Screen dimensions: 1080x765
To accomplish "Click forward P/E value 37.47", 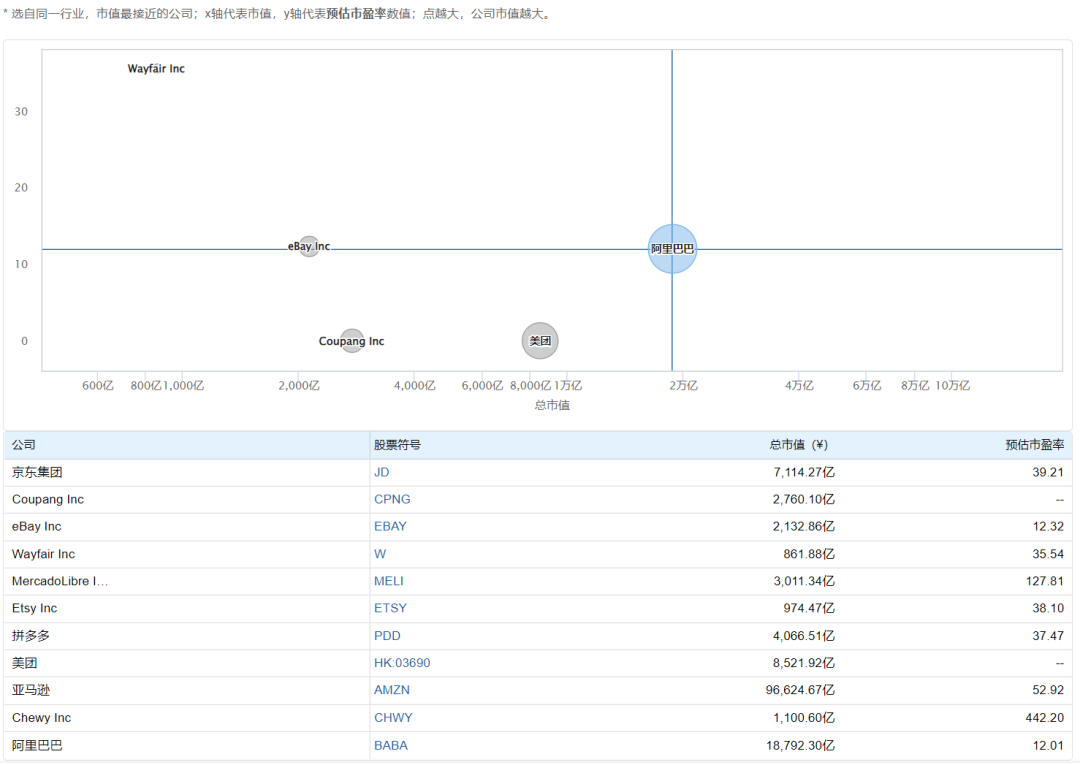I will (x=1048, y=636).
